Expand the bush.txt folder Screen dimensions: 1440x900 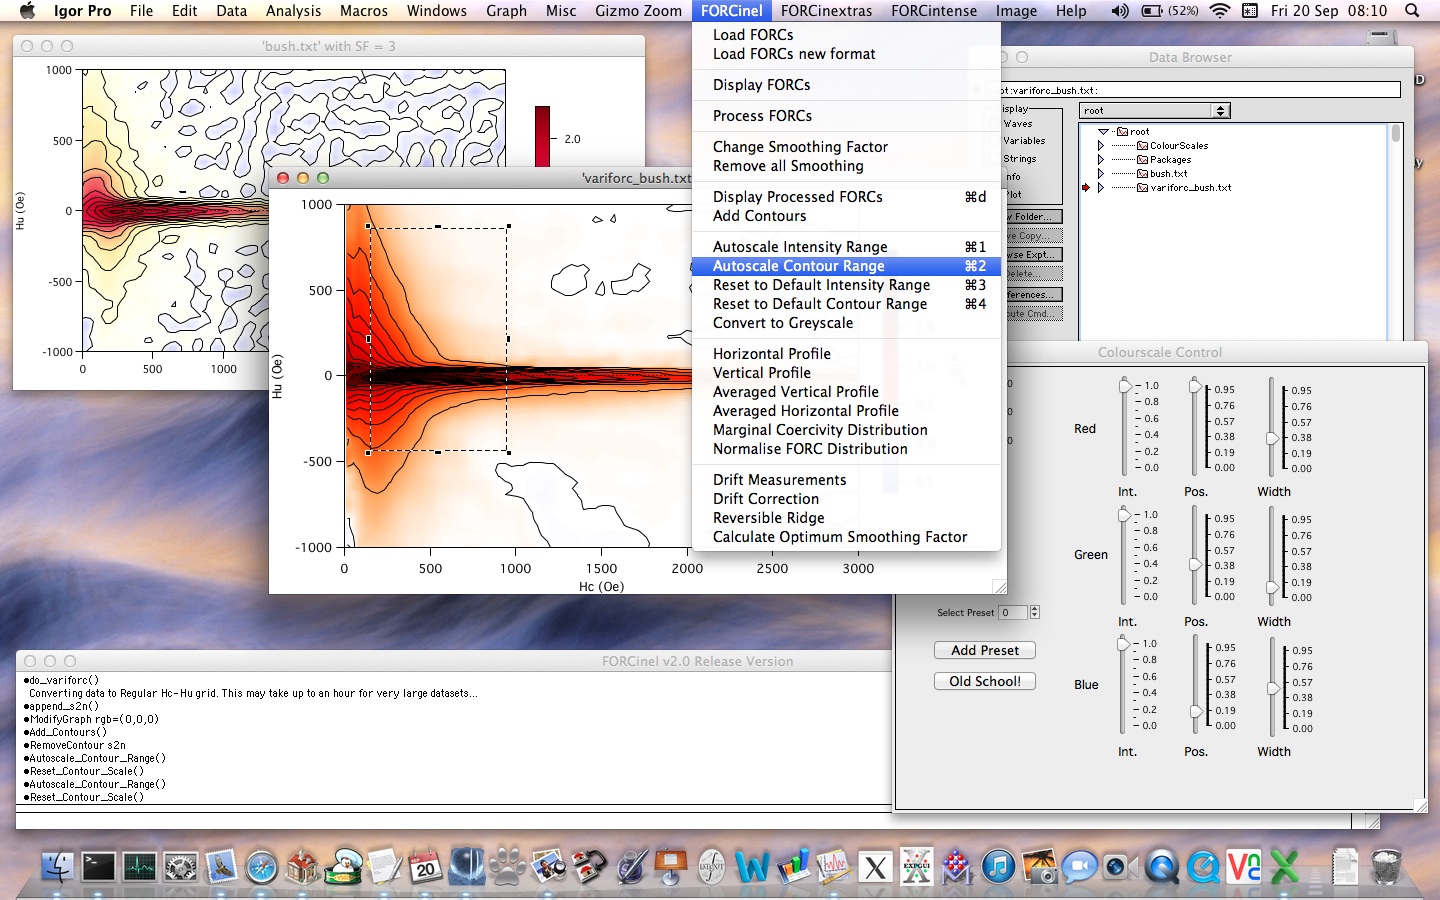[1101, 174]
